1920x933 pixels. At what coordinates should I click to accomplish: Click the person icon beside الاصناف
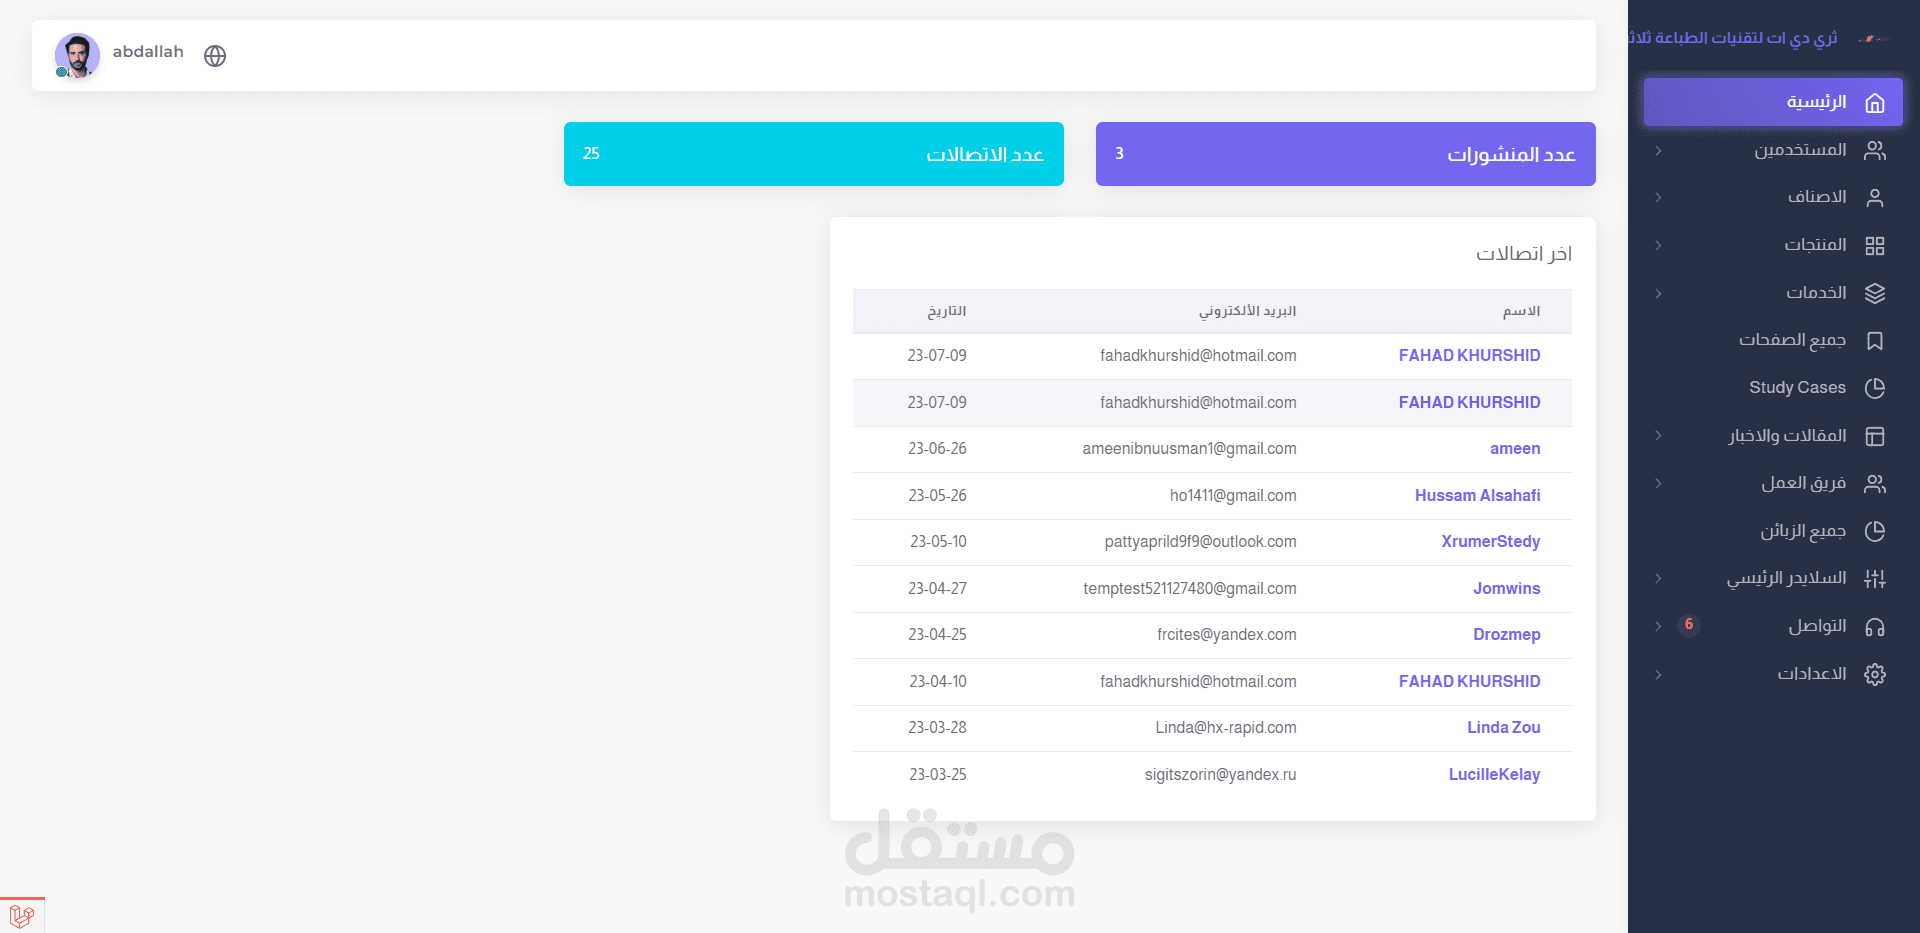click(x=1875, y=197)
